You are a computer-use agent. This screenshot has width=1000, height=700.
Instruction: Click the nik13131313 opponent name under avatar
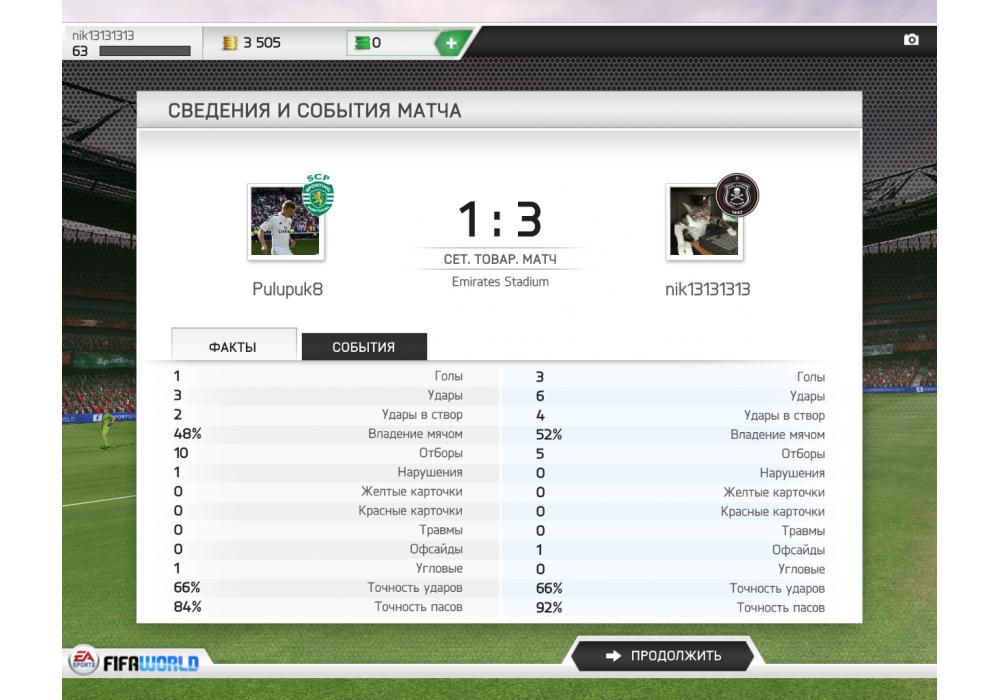tap(707, 289)
